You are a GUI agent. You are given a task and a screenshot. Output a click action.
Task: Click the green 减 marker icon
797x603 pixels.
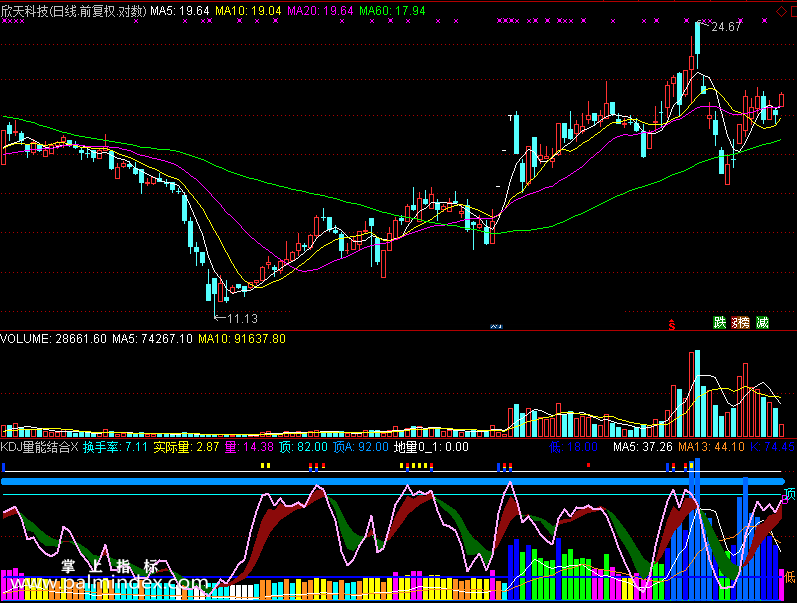[762, 322]
